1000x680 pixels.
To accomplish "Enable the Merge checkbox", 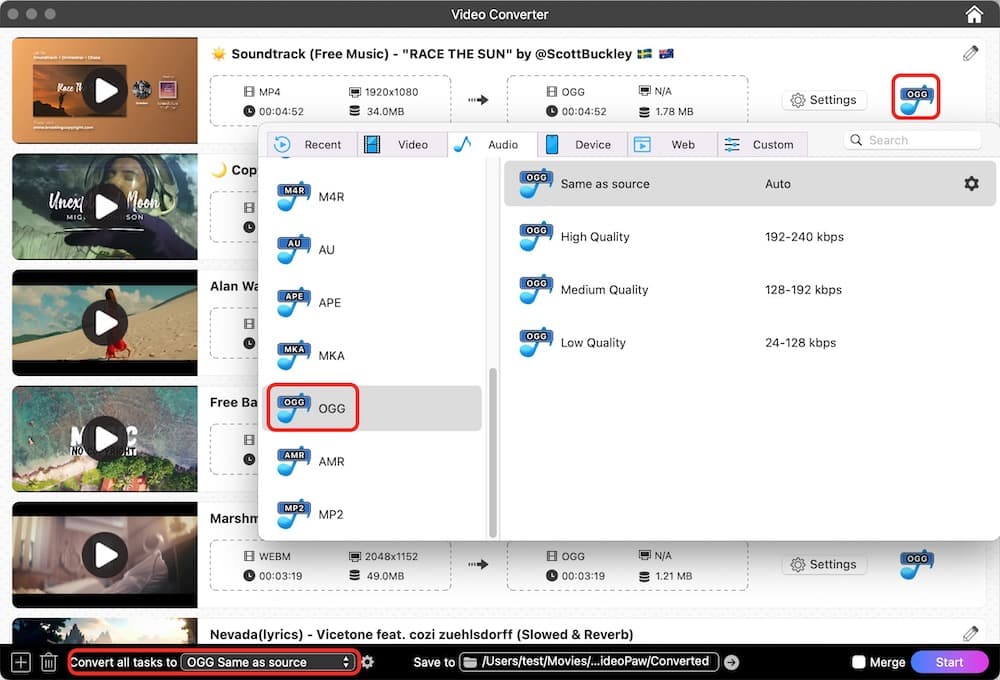I will 857,661.
